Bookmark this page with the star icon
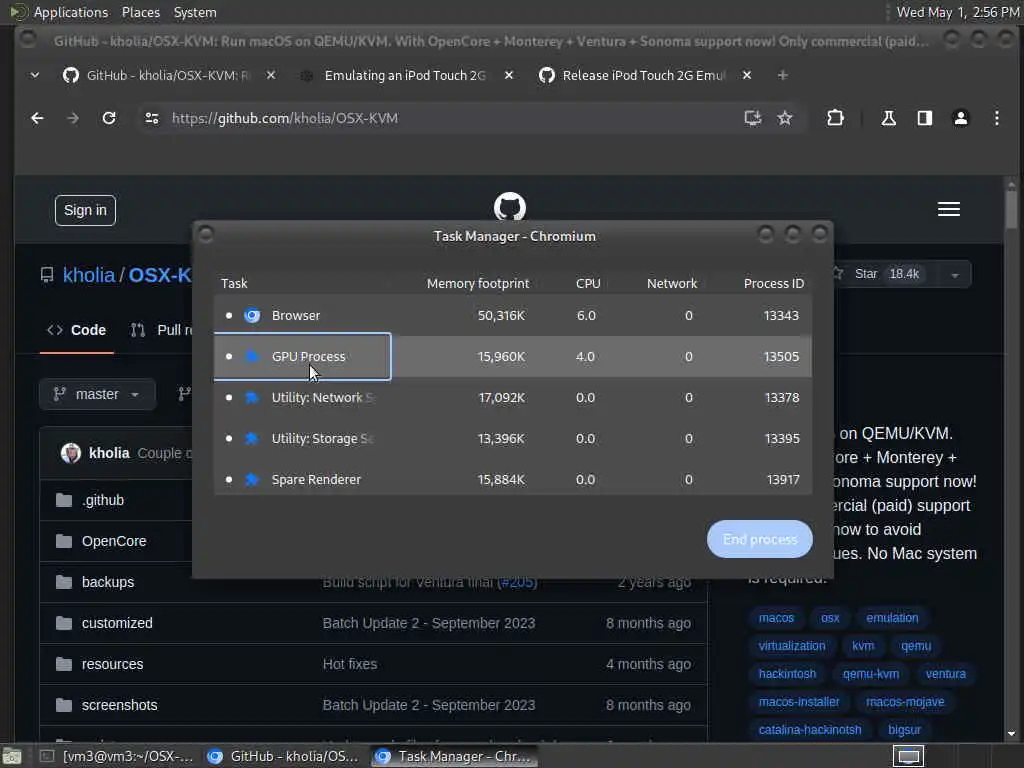 point(785,118)
